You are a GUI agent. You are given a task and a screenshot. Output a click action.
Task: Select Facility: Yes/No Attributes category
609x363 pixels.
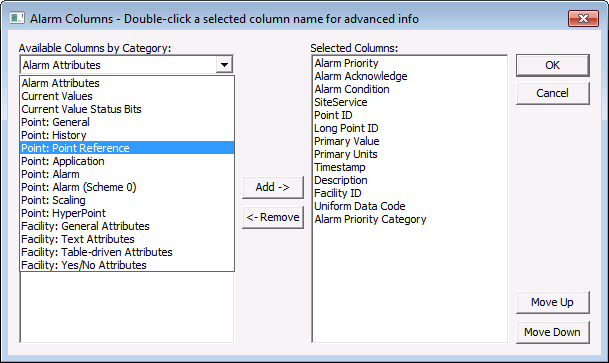(127, 265)
